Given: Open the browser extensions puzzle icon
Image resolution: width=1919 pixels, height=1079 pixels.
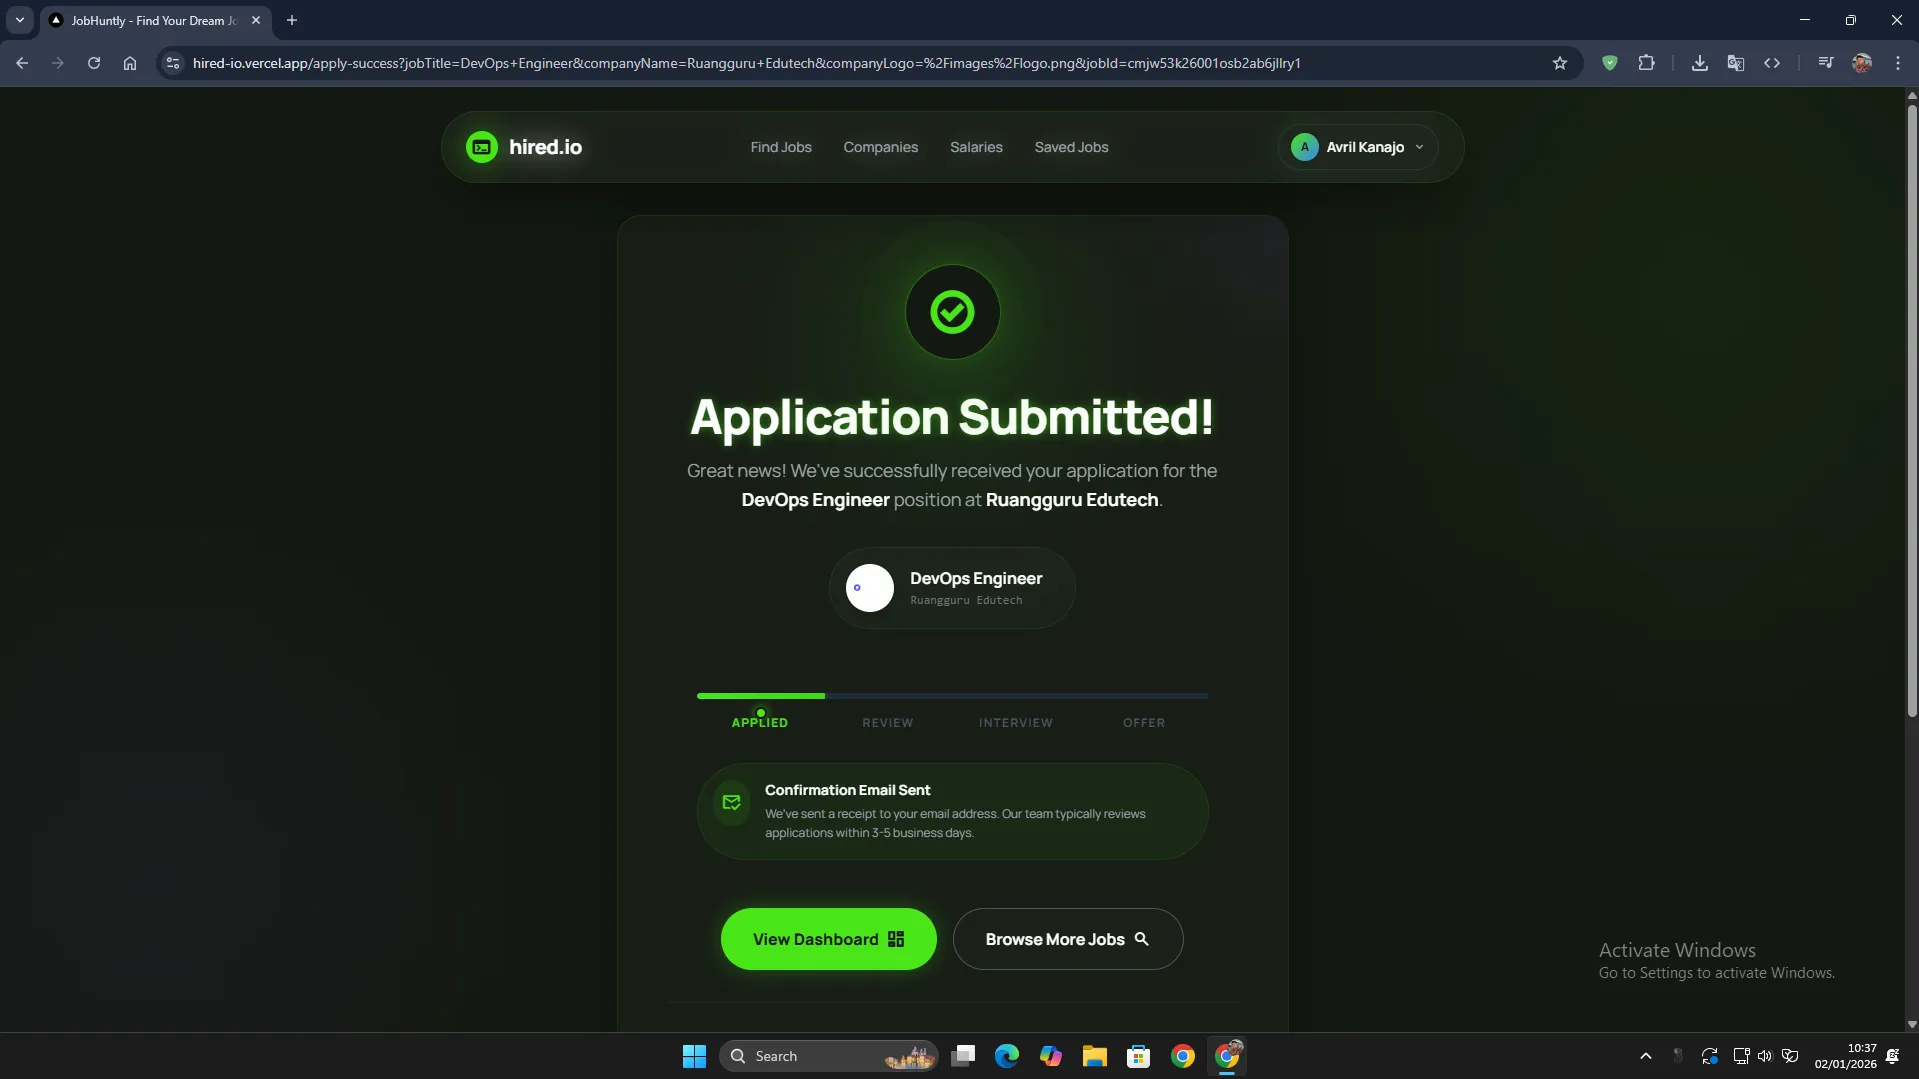Looking at the screenshot, I should click(1646, 63).
